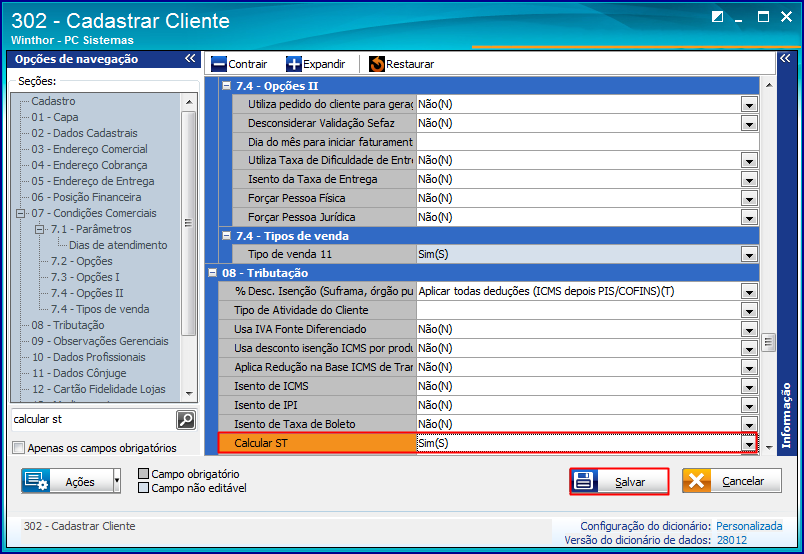The image size is (804, 554).
Task: Select 09 - Observações Gerenciais section
Action: coord(100,341)
